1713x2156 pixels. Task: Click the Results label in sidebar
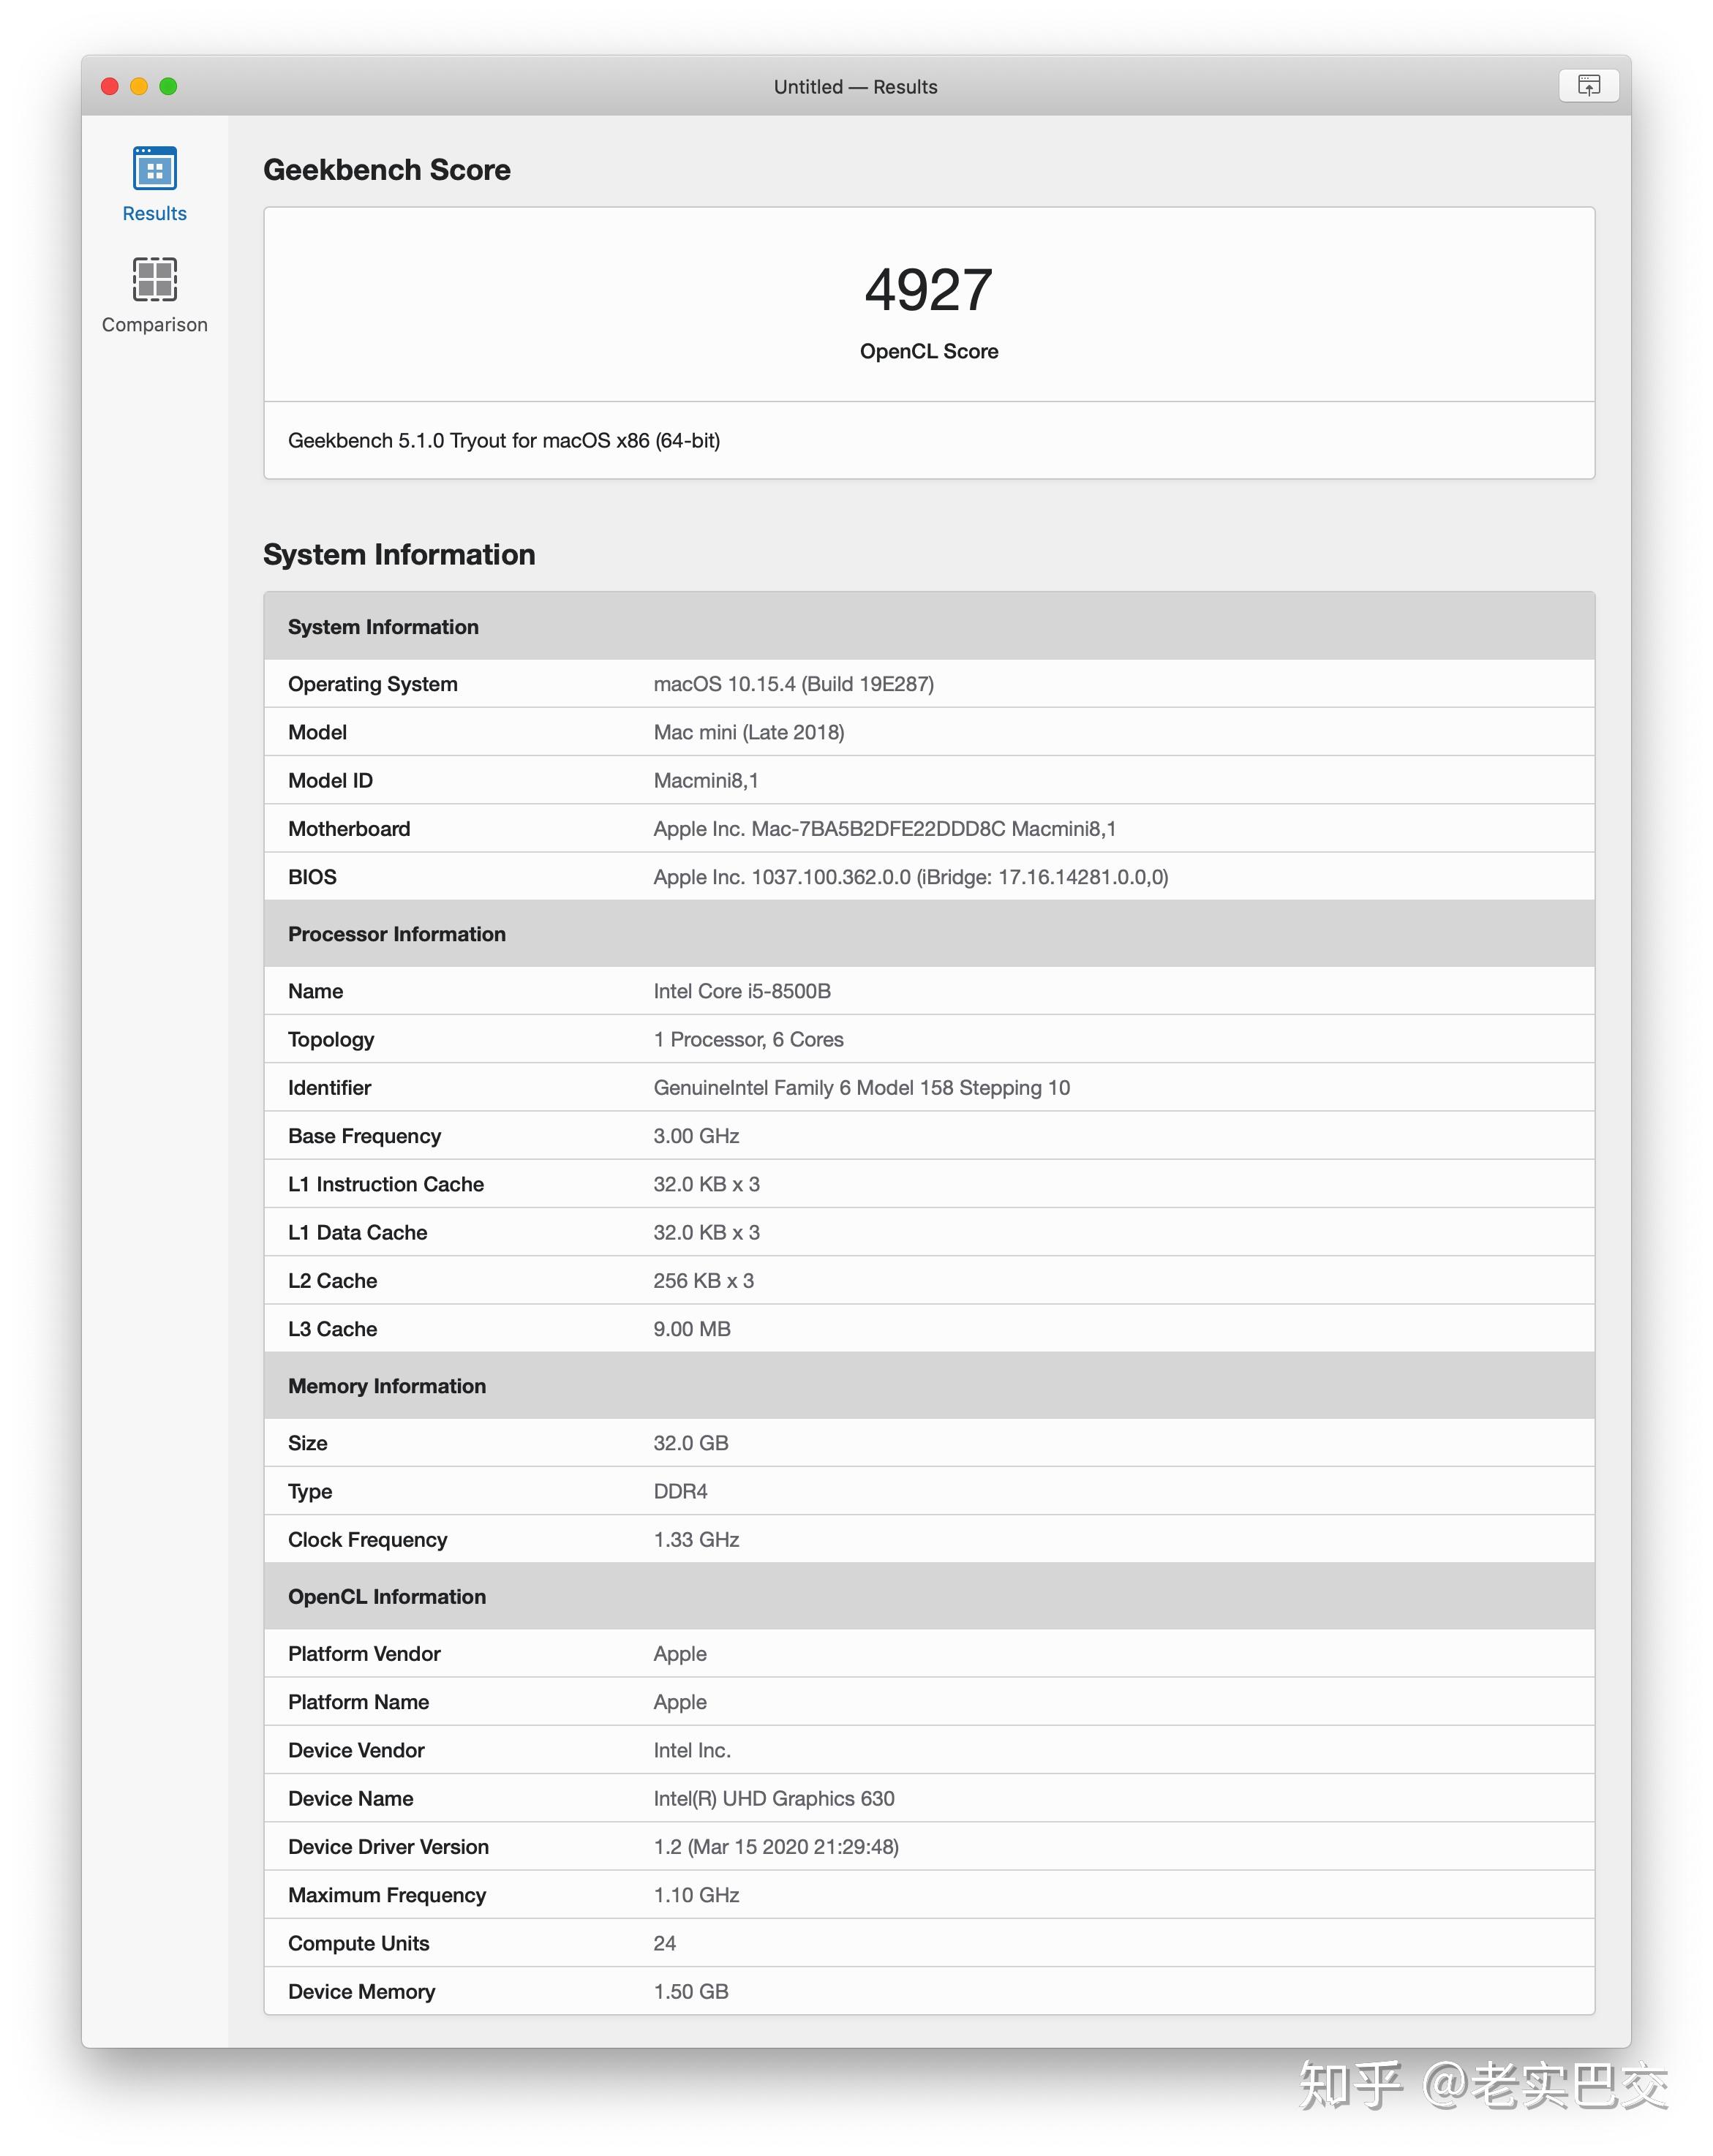[x=154, y=213]
